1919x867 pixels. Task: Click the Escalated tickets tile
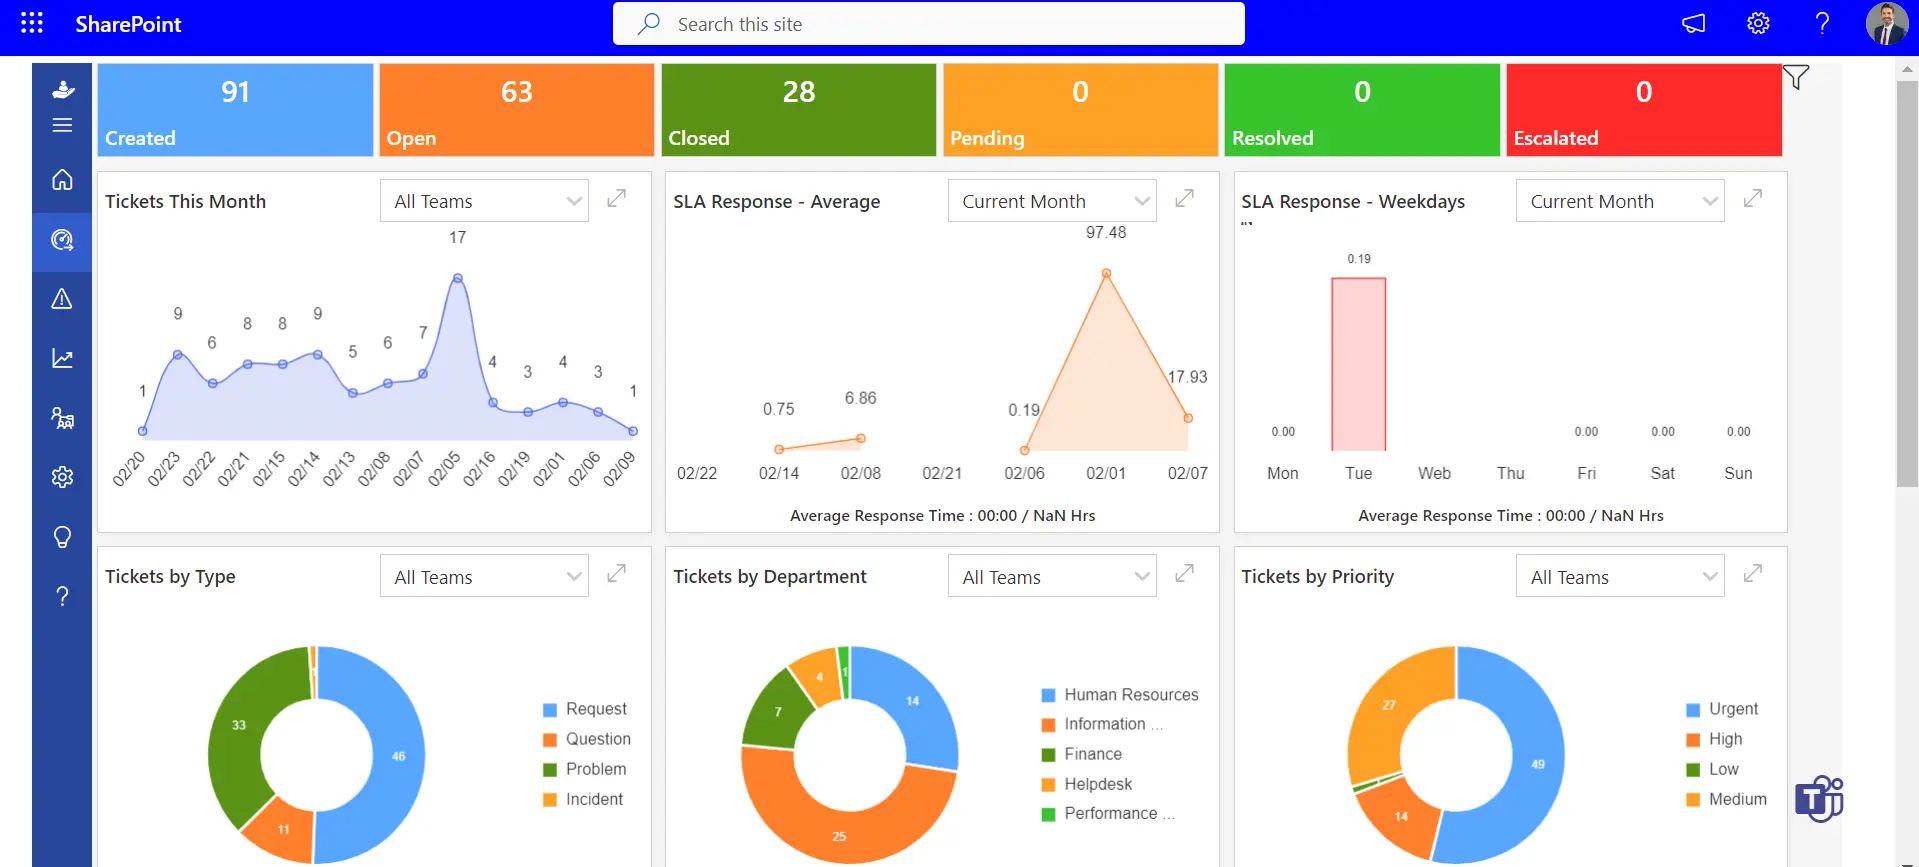point(1644,110)
